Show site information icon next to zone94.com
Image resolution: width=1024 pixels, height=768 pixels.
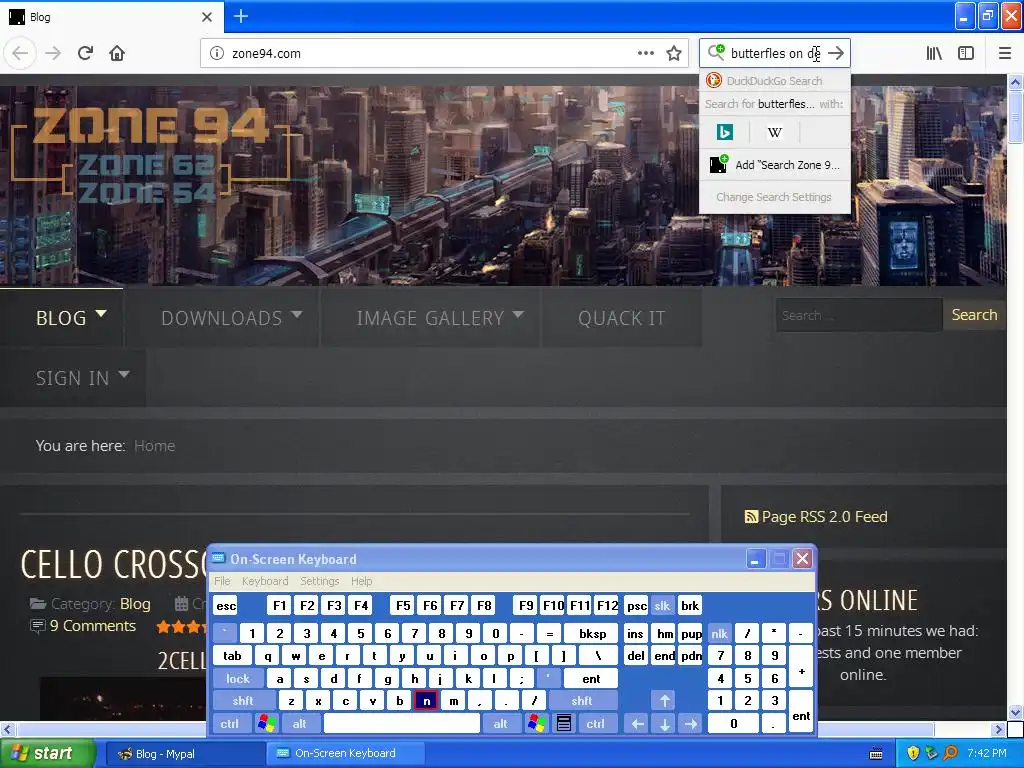coord(216,53)
